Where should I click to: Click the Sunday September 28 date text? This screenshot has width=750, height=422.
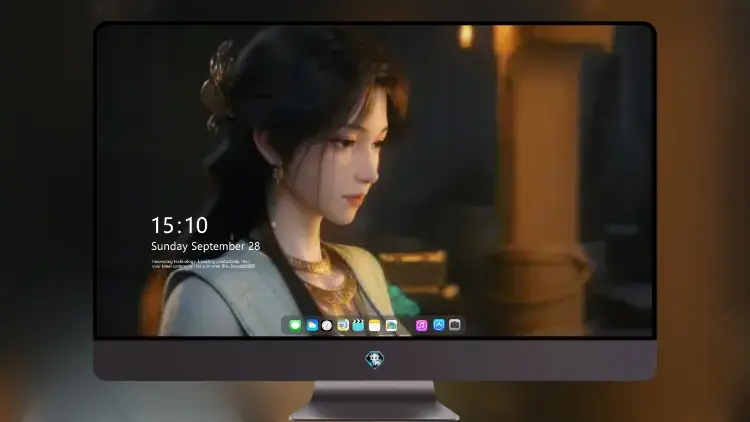(x=206, y=246)
